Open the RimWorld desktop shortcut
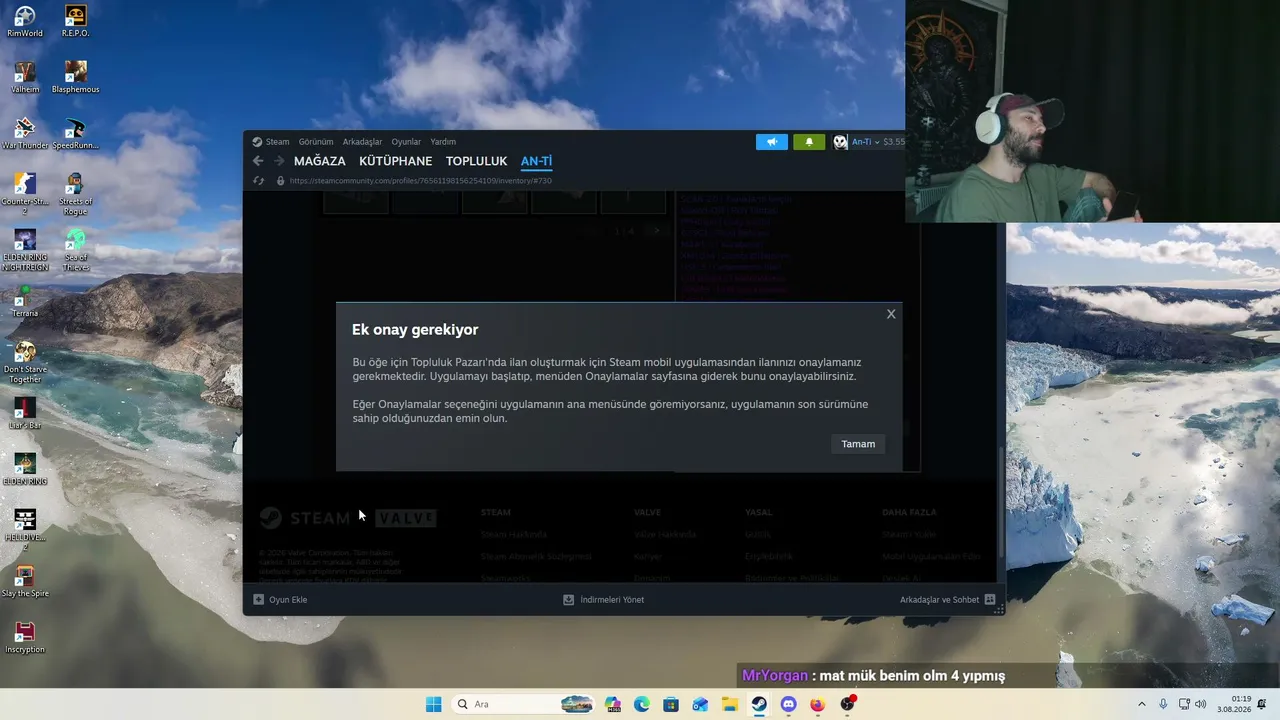 tap(25, 22)
